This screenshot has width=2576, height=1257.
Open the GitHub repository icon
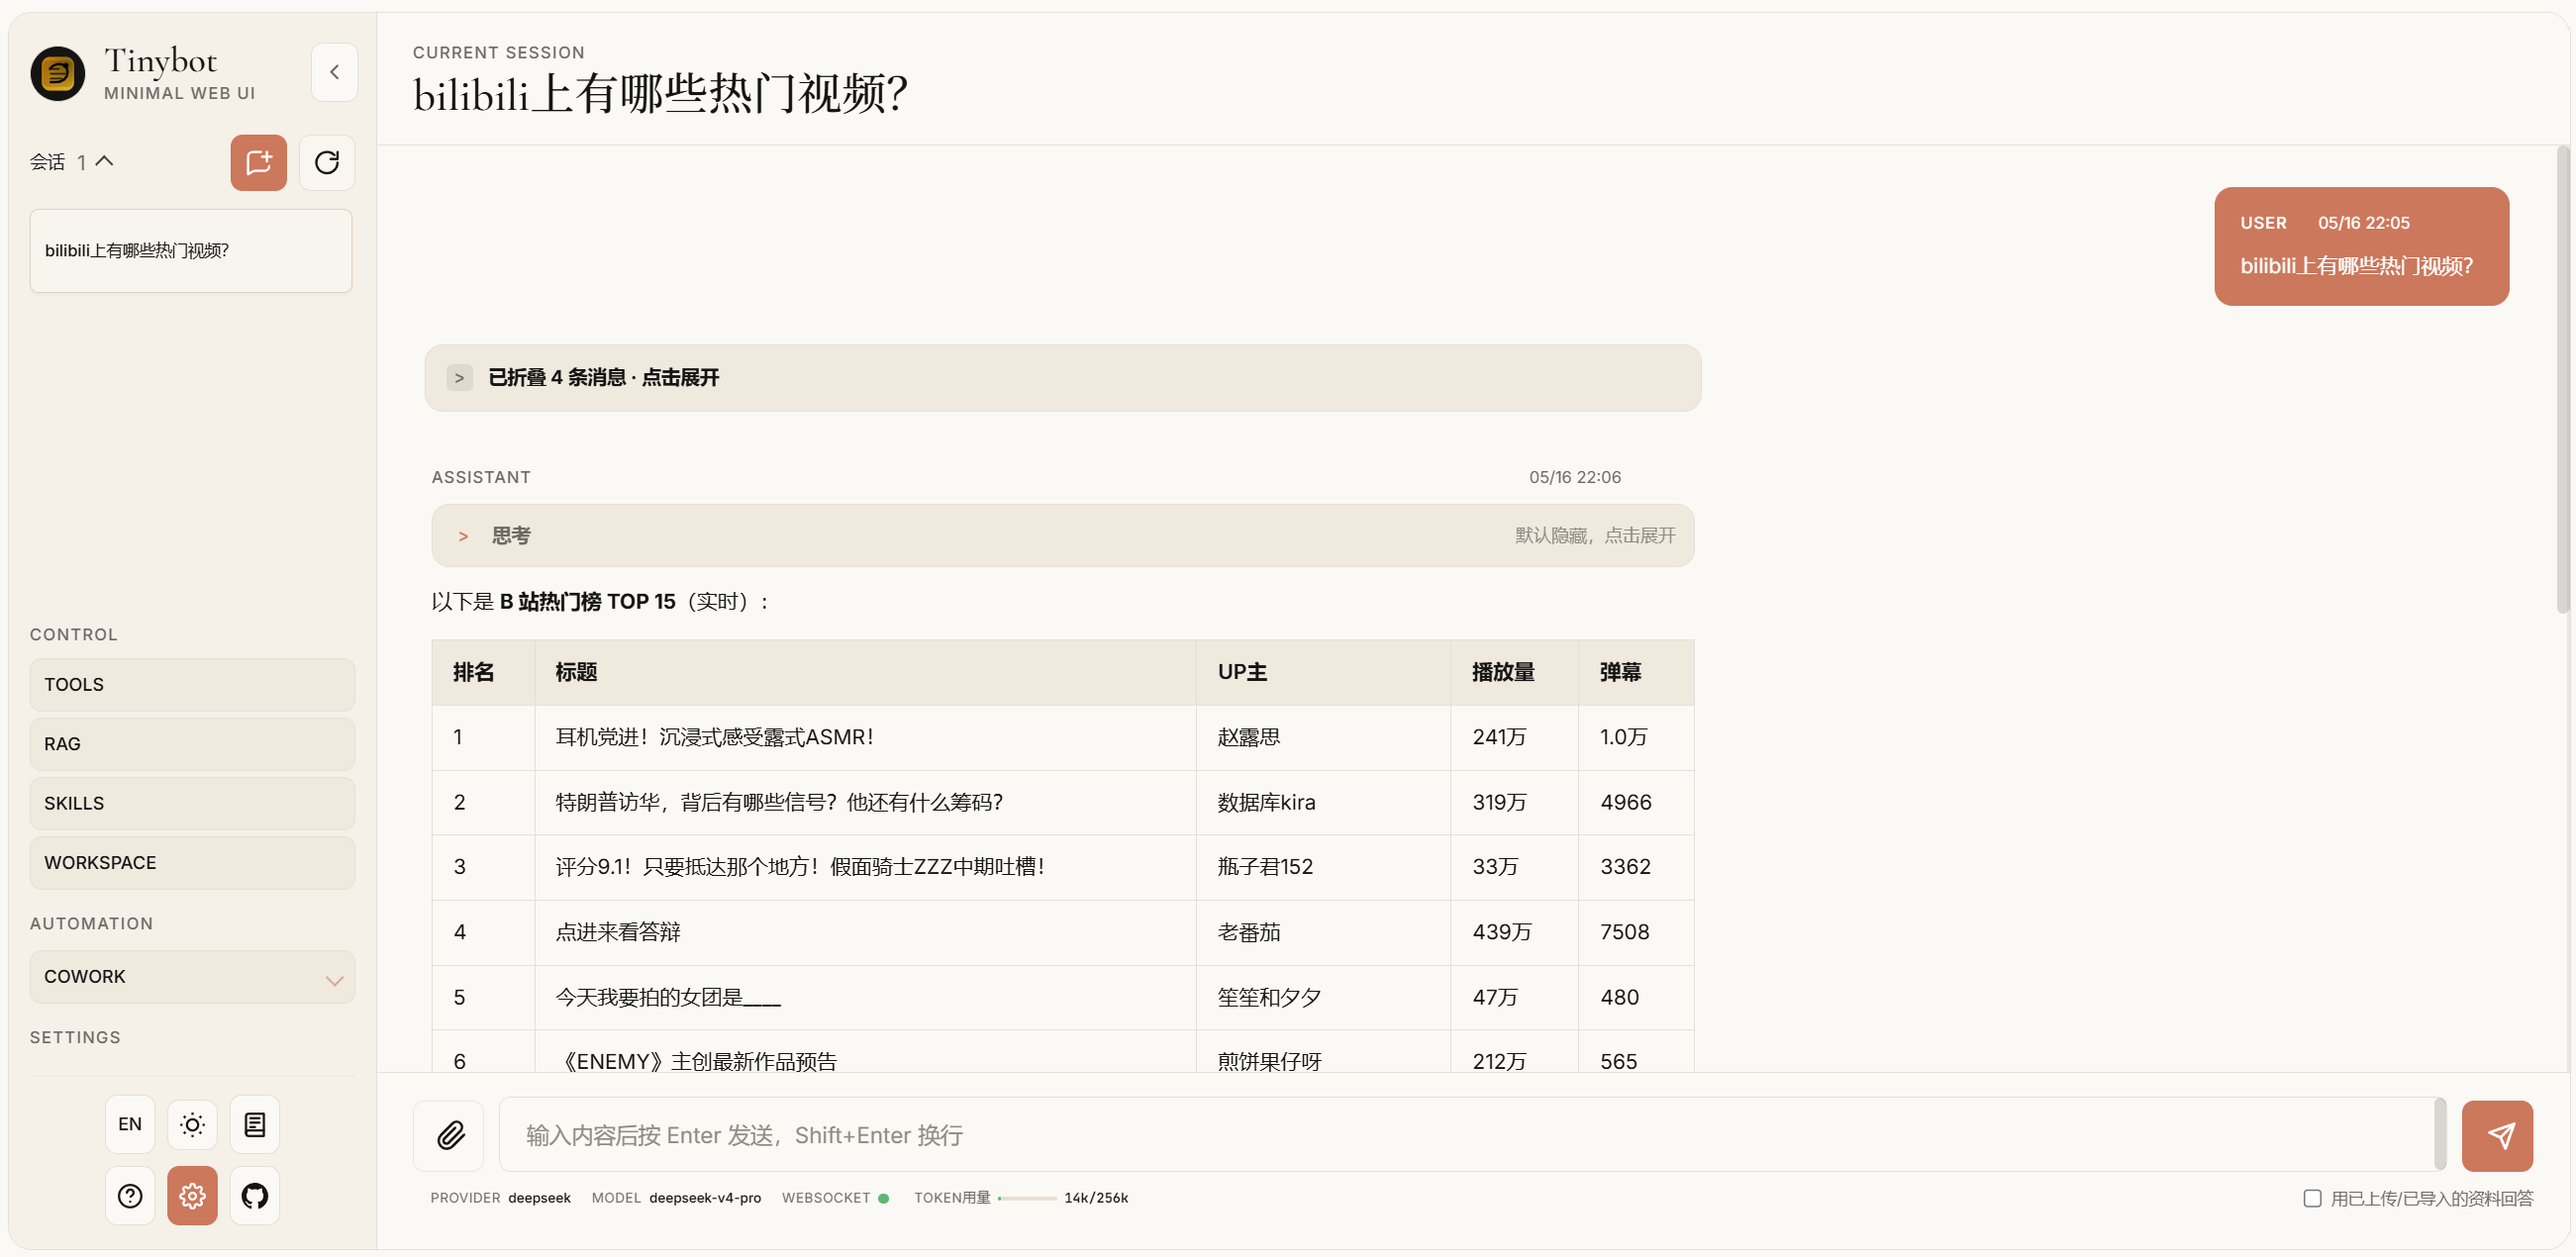(x=255, y=1195)
